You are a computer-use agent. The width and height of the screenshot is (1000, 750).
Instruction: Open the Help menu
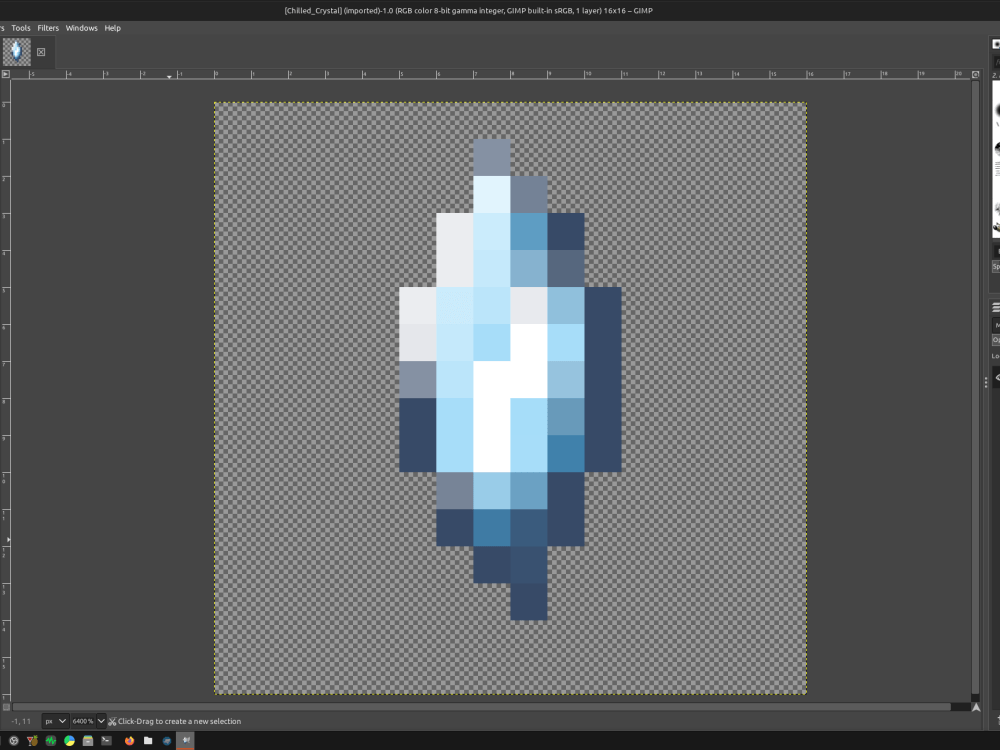pyautogui.click(x=112, y=27)
